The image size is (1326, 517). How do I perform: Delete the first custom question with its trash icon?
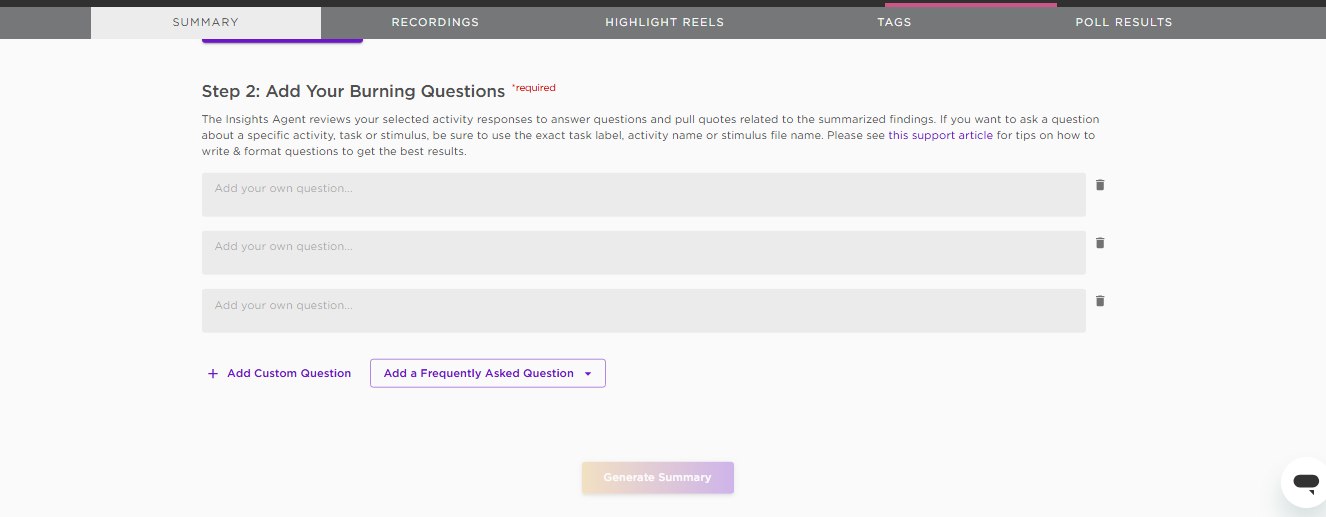pyautogui.click(x=1100, y=185)
